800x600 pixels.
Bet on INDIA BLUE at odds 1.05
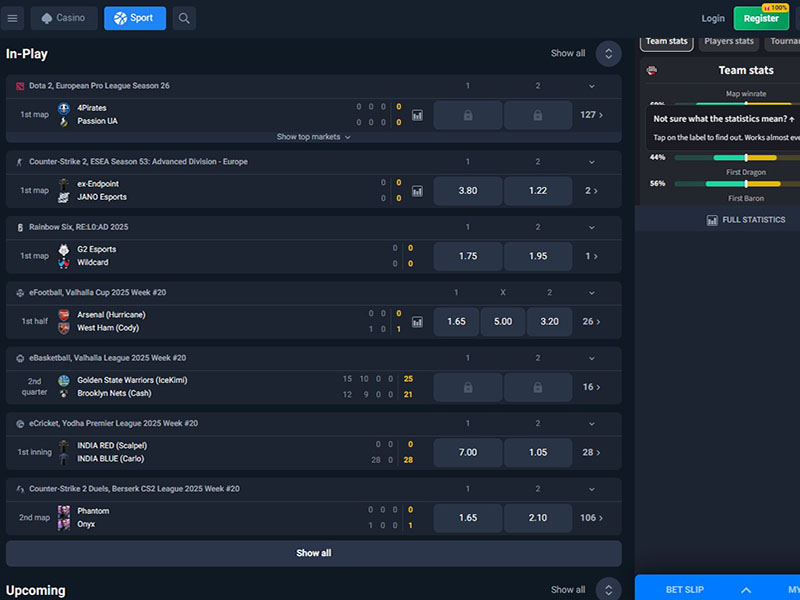[x=538, y=452]
